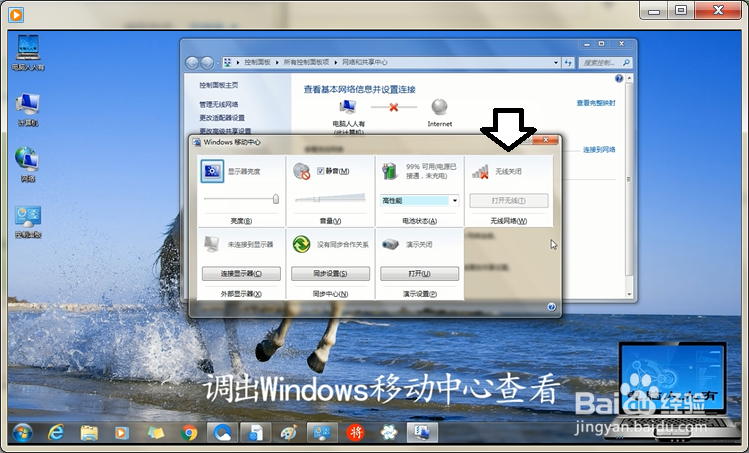Click the 未连接到显示器 text
749x453 pixels.
tap(250, 244)
